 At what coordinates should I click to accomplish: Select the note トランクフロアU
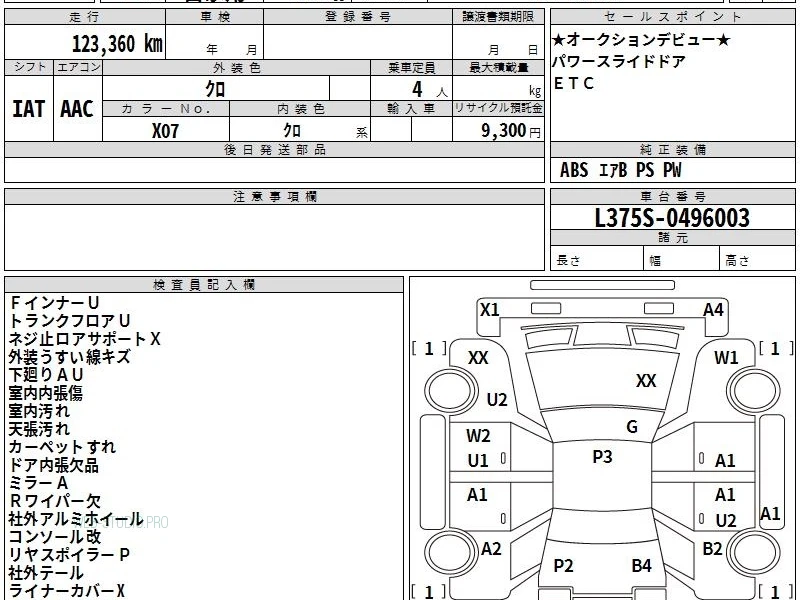(x=70, y=321)
